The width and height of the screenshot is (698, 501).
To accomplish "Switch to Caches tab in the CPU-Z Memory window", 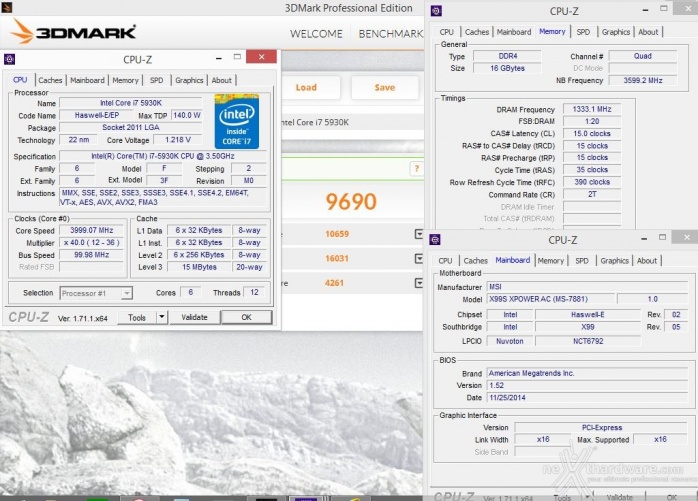I will coord(477,32).
